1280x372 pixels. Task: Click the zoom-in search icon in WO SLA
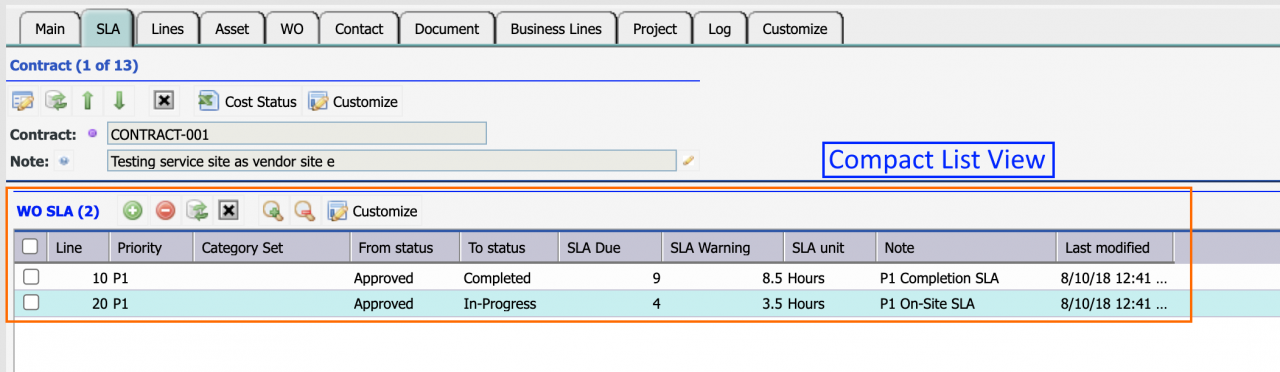click(x=272, y=211)
